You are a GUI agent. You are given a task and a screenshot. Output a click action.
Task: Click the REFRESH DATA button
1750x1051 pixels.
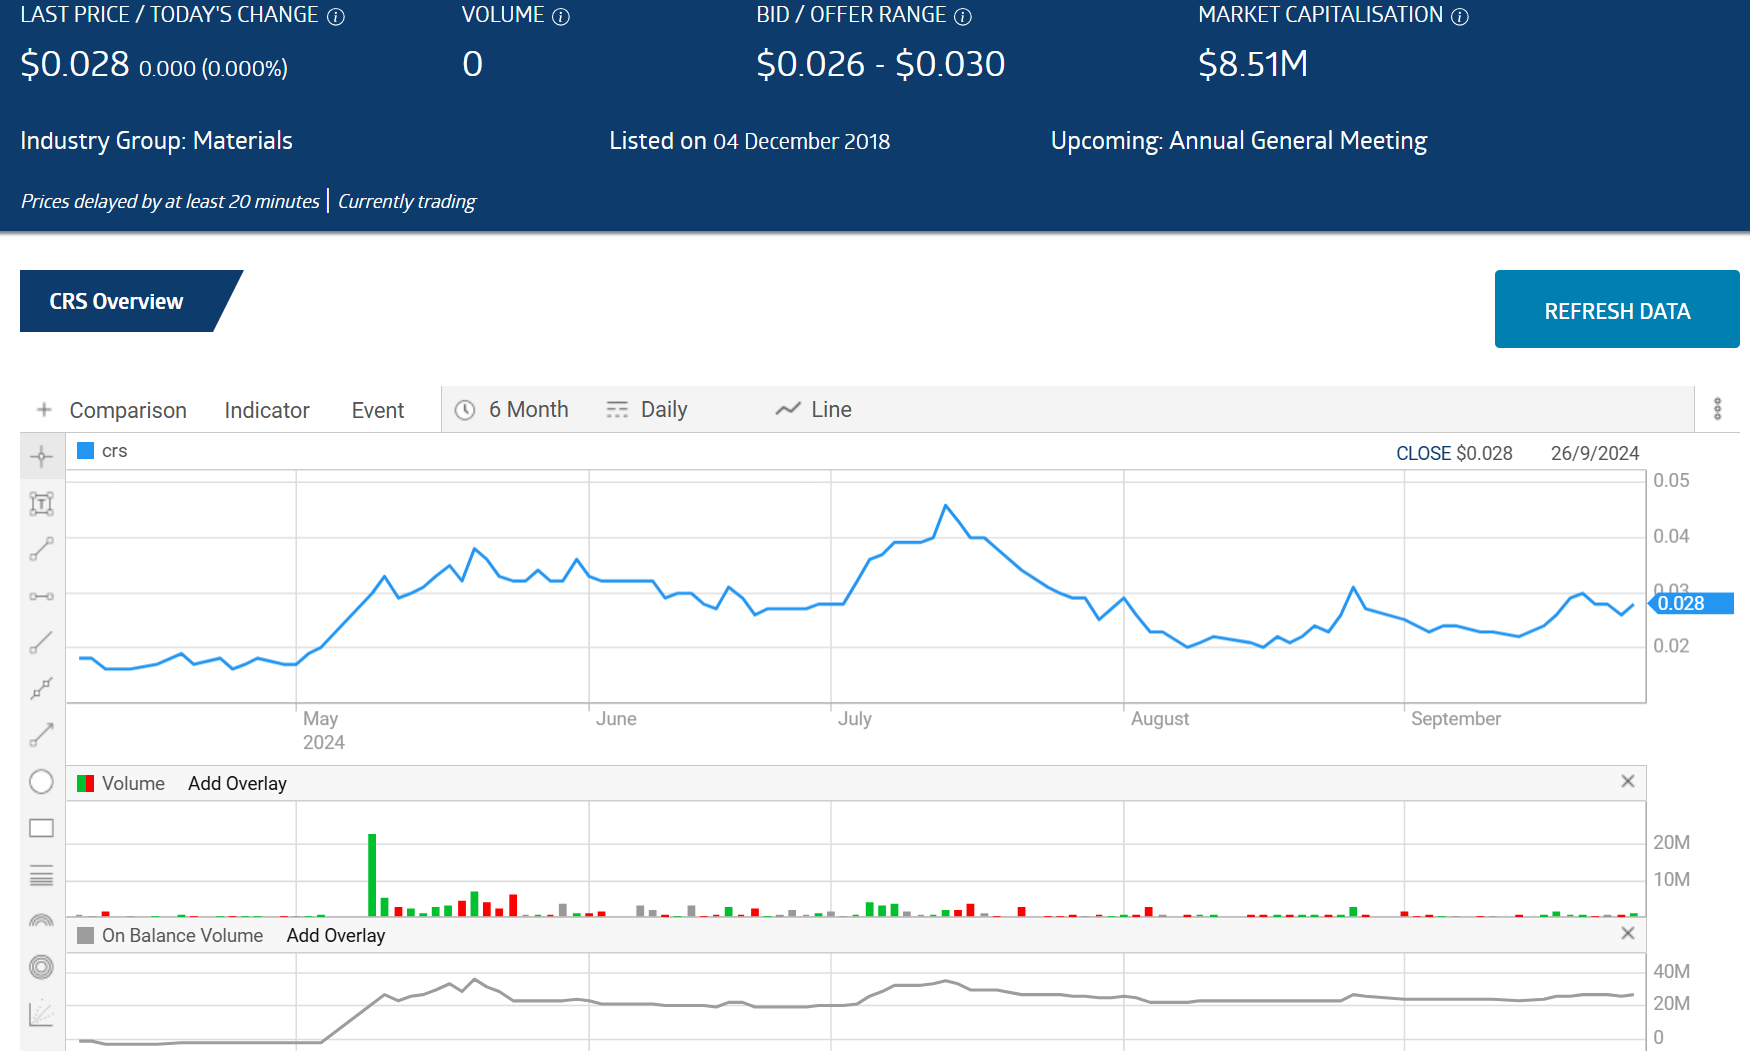coord(1617,310)
